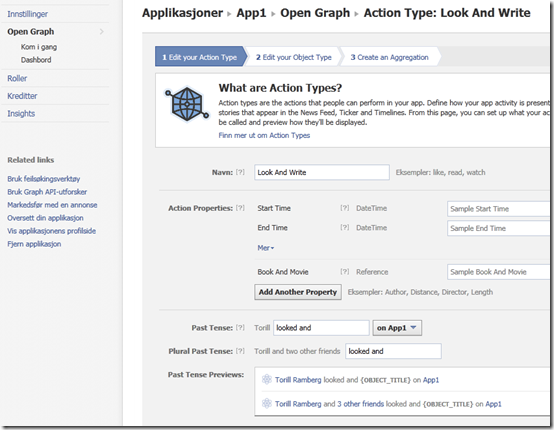The width and height of the screenshot is (554, 430).
Task: Expand the Mer properties dropdown
Action: [x=266, y=248]
